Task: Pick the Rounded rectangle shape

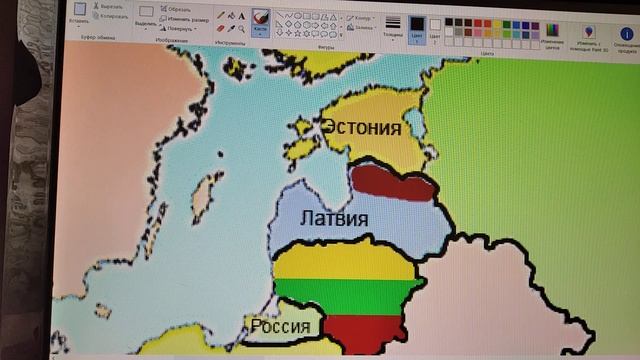Action: (x=316, y=17)
